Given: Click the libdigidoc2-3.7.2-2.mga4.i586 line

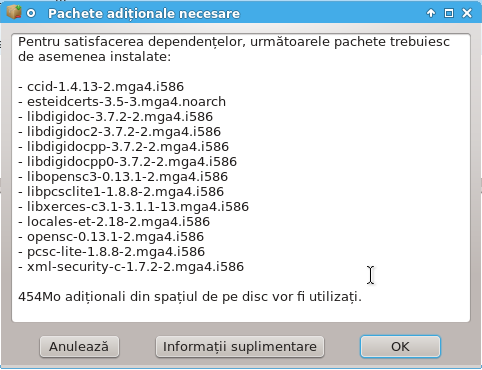Looking at the screenshot, I should coord(119,132).
